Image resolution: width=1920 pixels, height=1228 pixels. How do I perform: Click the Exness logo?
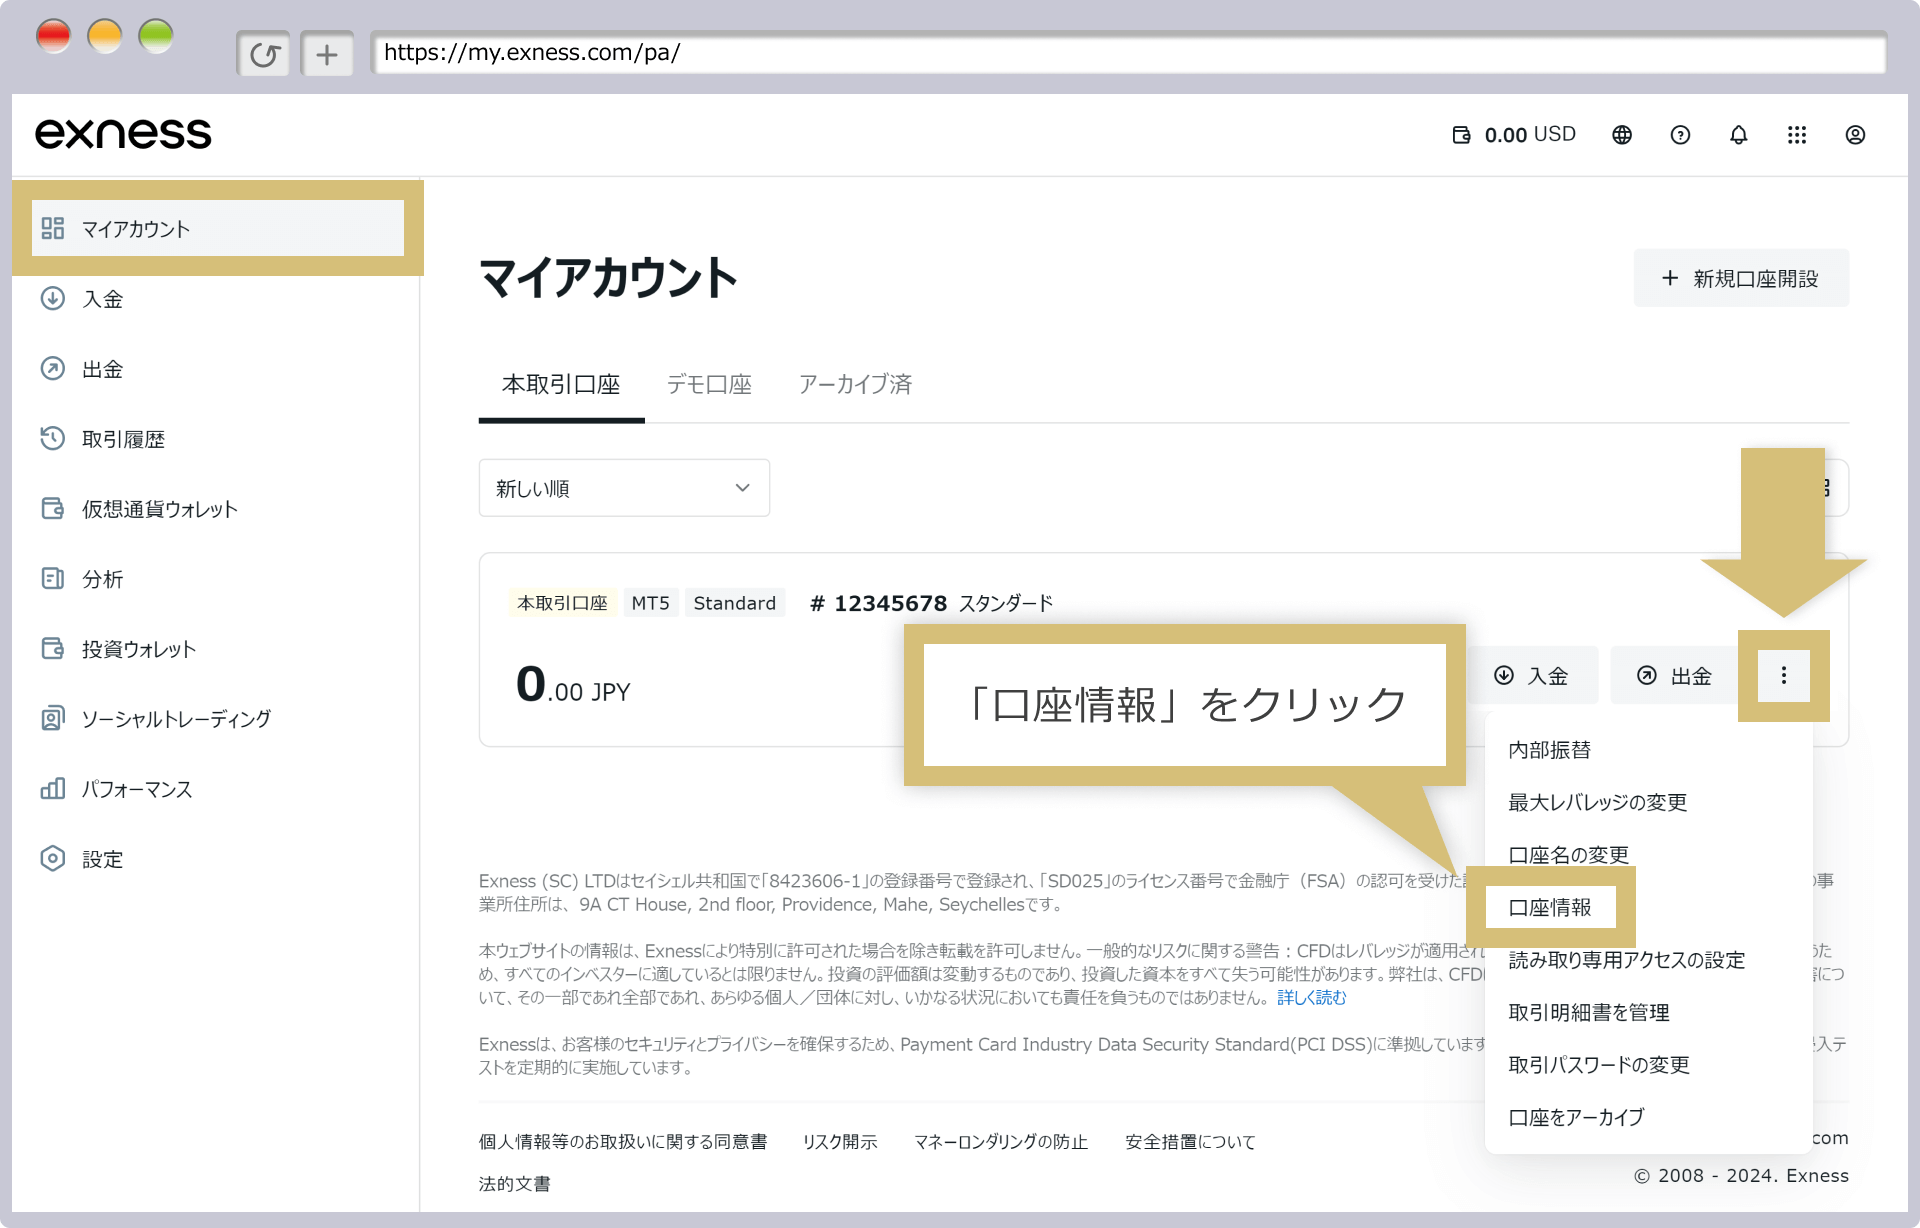coord(123,134)
